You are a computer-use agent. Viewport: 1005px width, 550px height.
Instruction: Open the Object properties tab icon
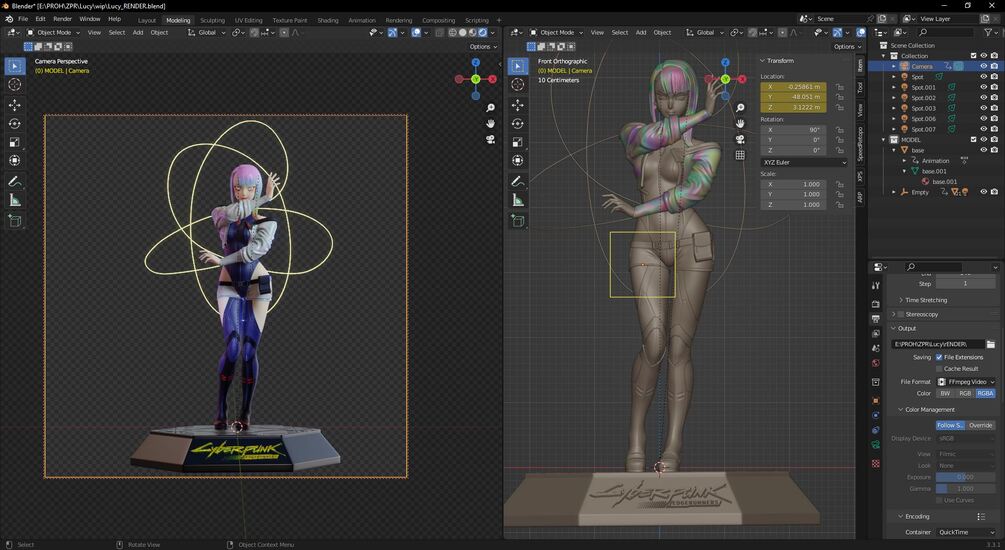pos(876,400)
